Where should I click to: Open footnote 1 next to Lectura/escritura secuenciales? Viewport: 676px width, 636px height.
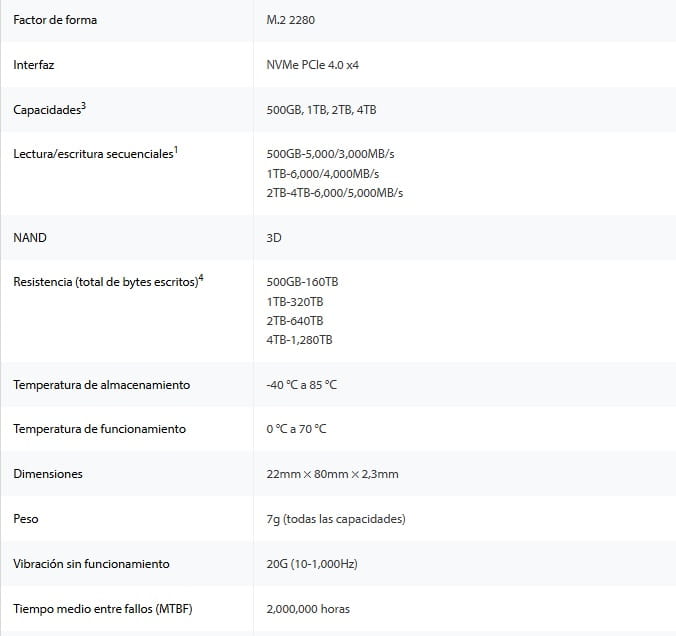(x=176, y=150)
